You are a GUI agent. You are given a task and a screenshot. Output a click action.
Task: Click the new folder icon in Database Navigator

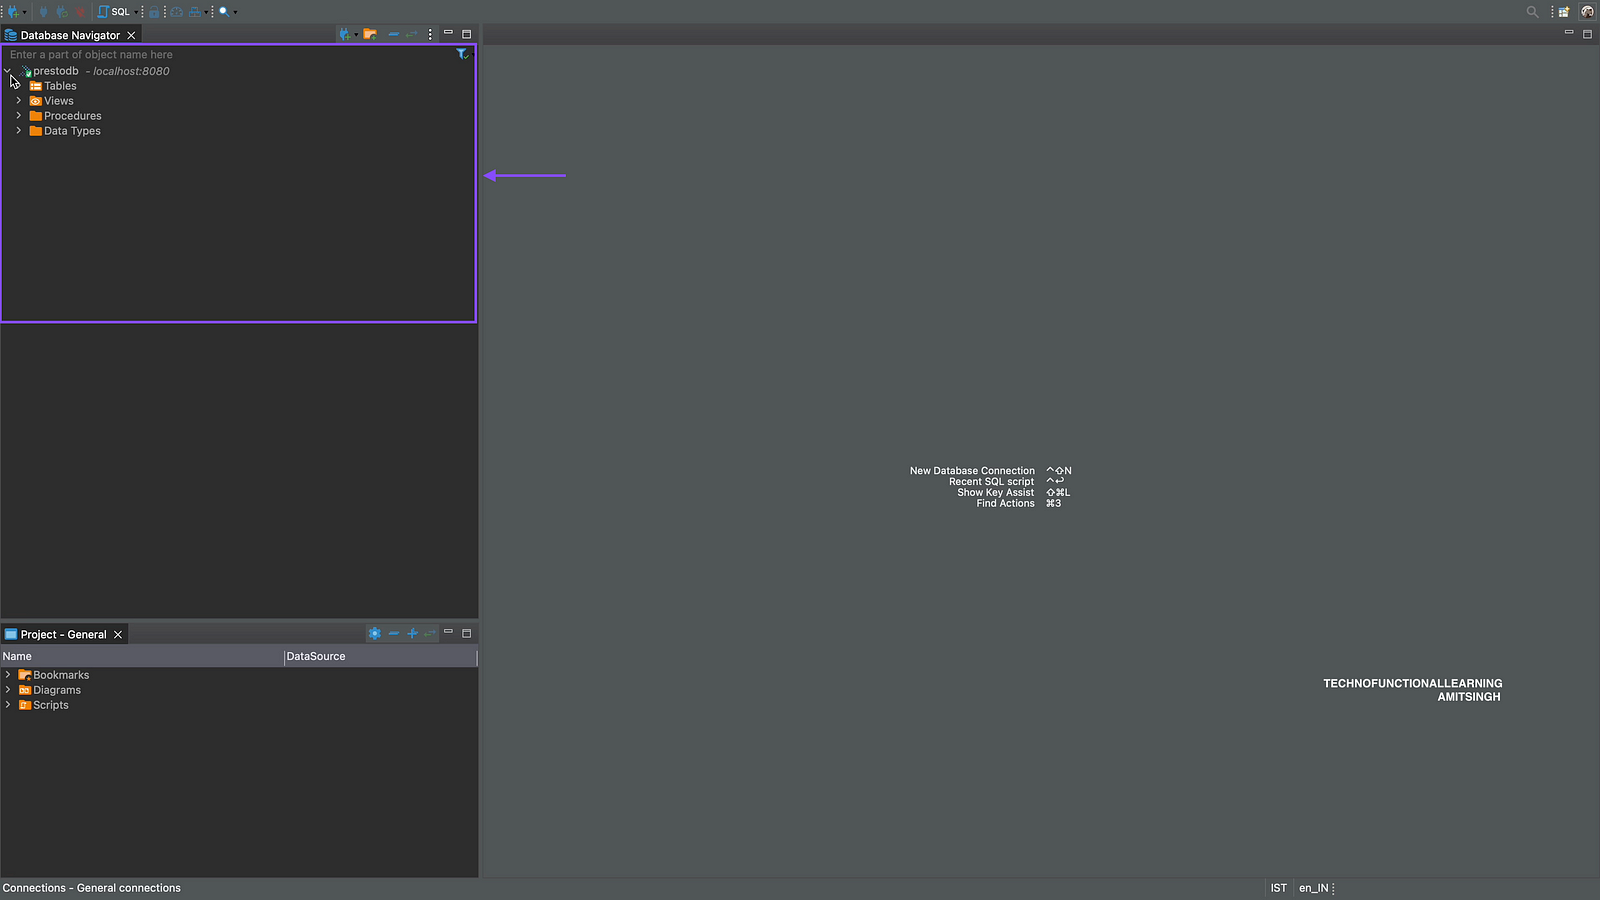coord(370,35)
